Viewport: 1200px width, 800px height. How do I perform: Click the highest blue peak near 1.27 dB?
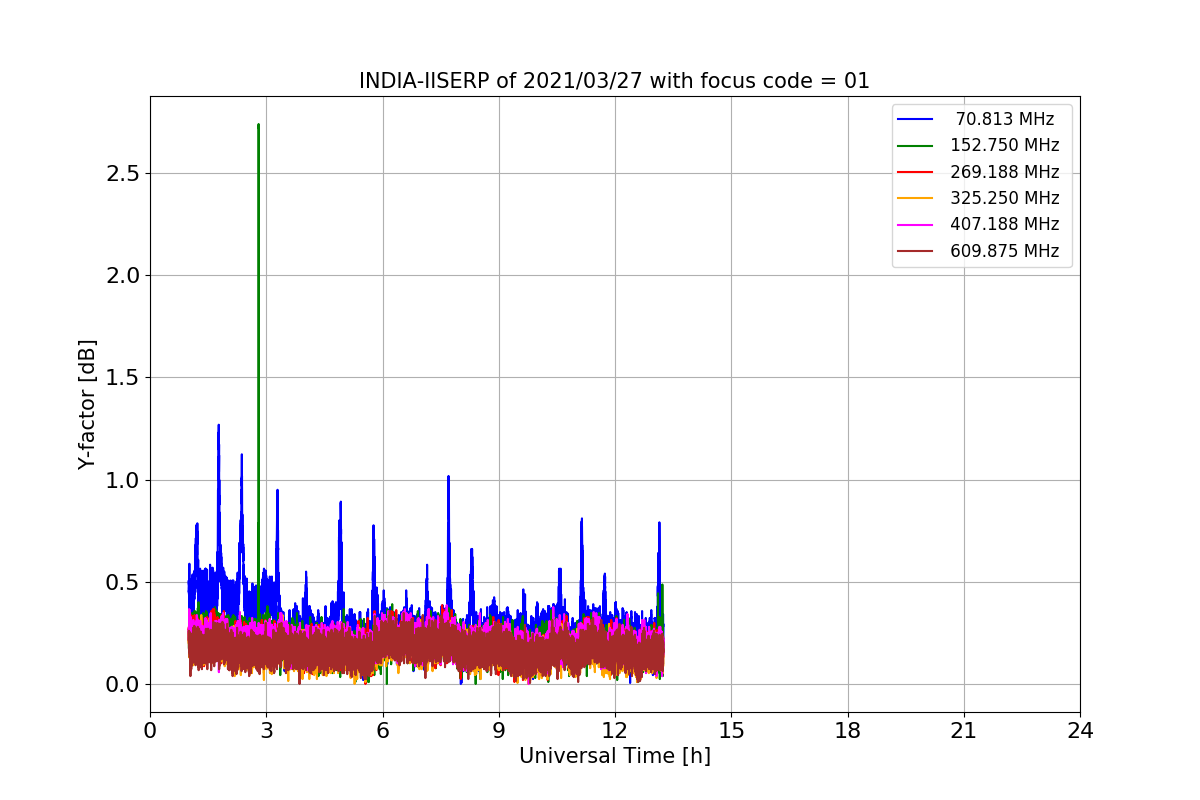(218, 426)
